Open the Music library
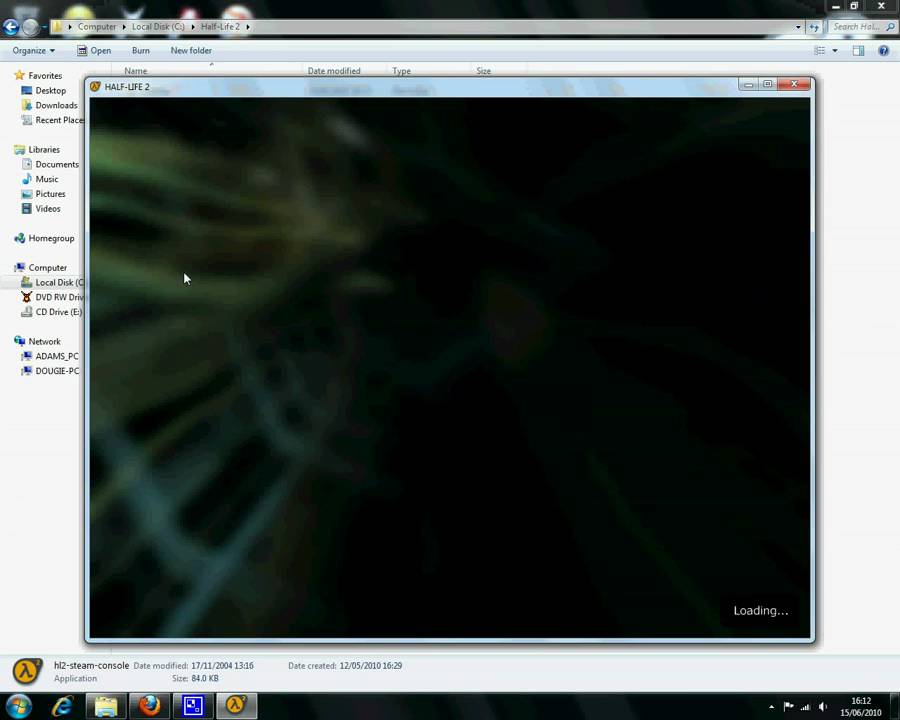 (x=40, y=179)
